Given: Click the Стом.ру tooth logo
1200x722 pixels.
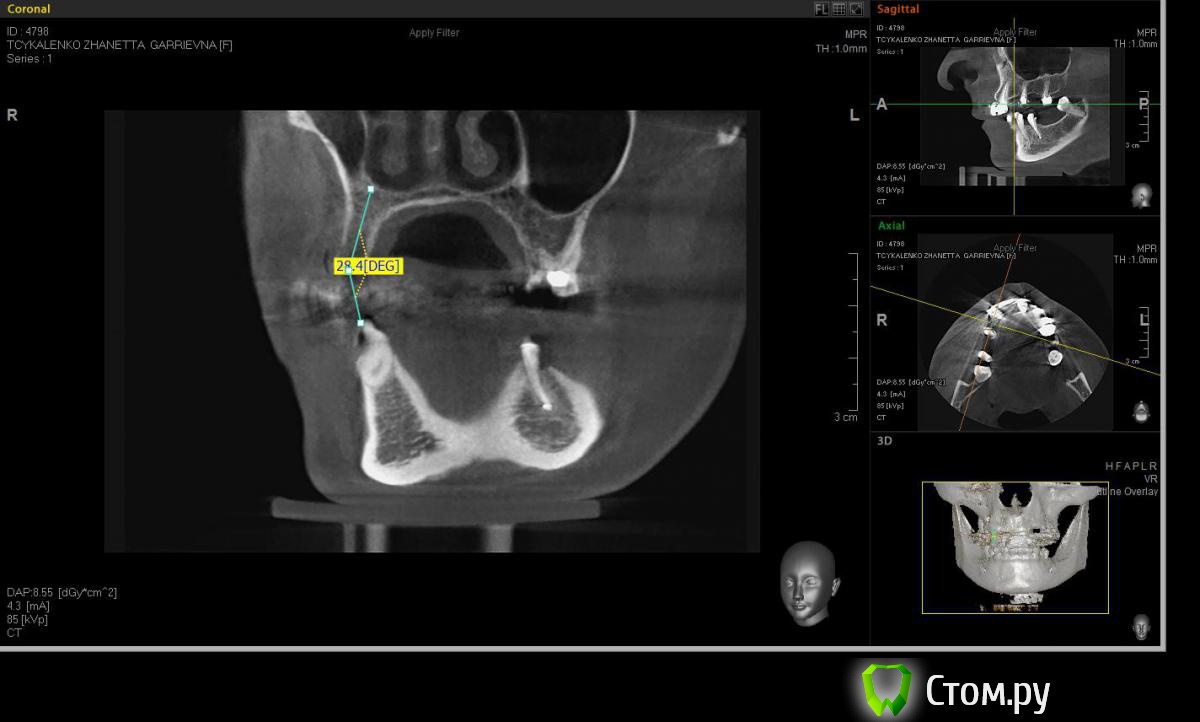Looking at the screenshot, I should tap(887, 689).
